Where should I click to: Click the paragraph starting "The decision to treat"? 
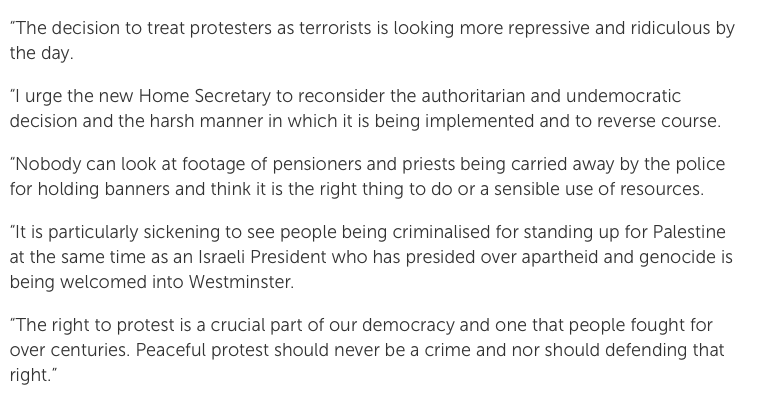click(372, 40)
